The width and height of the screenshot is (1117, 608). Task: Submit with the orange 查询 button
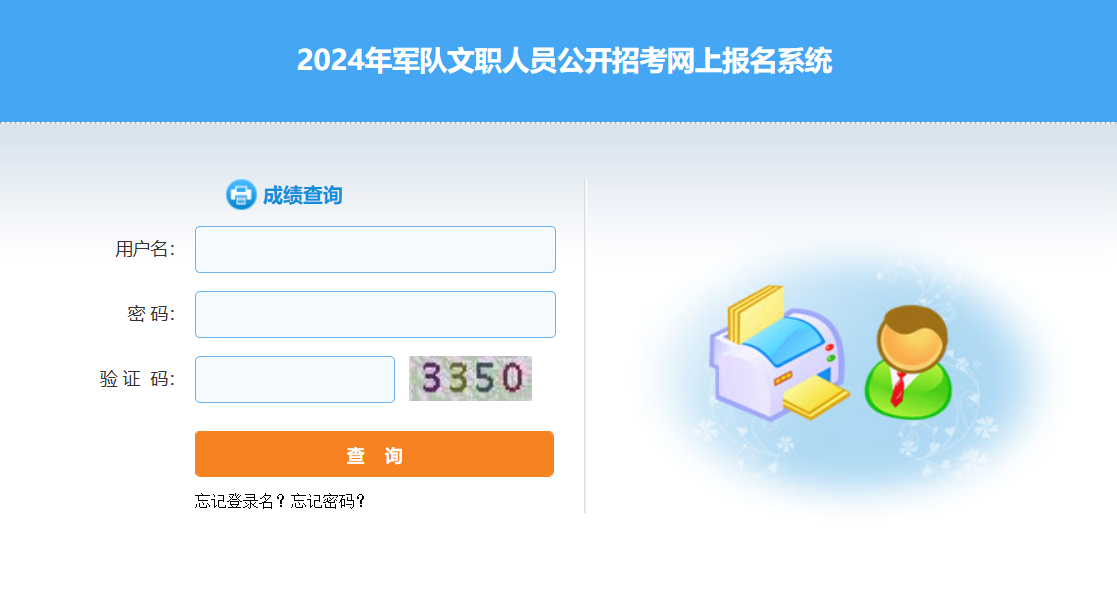coord(375,454)
